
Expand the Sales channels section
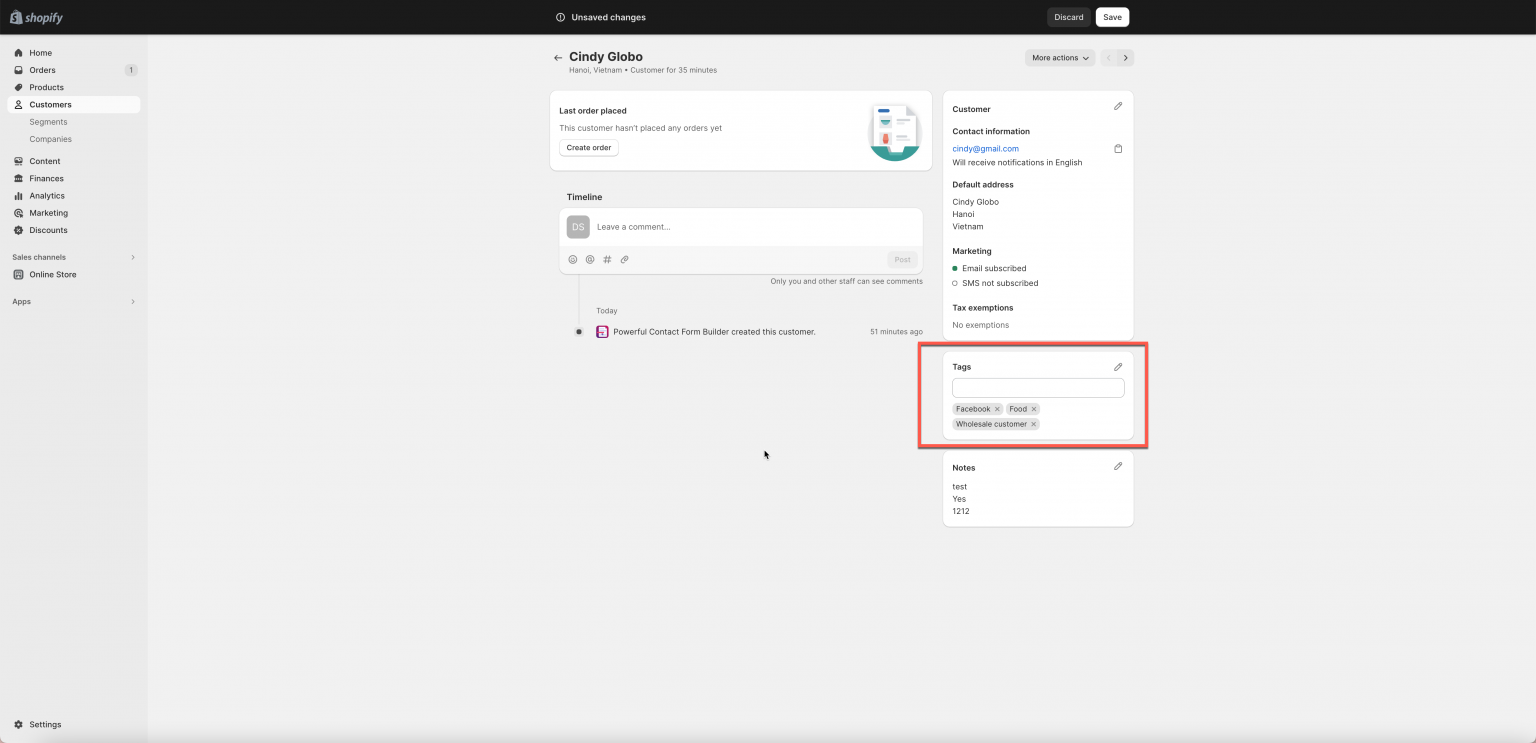click(133, 257)
